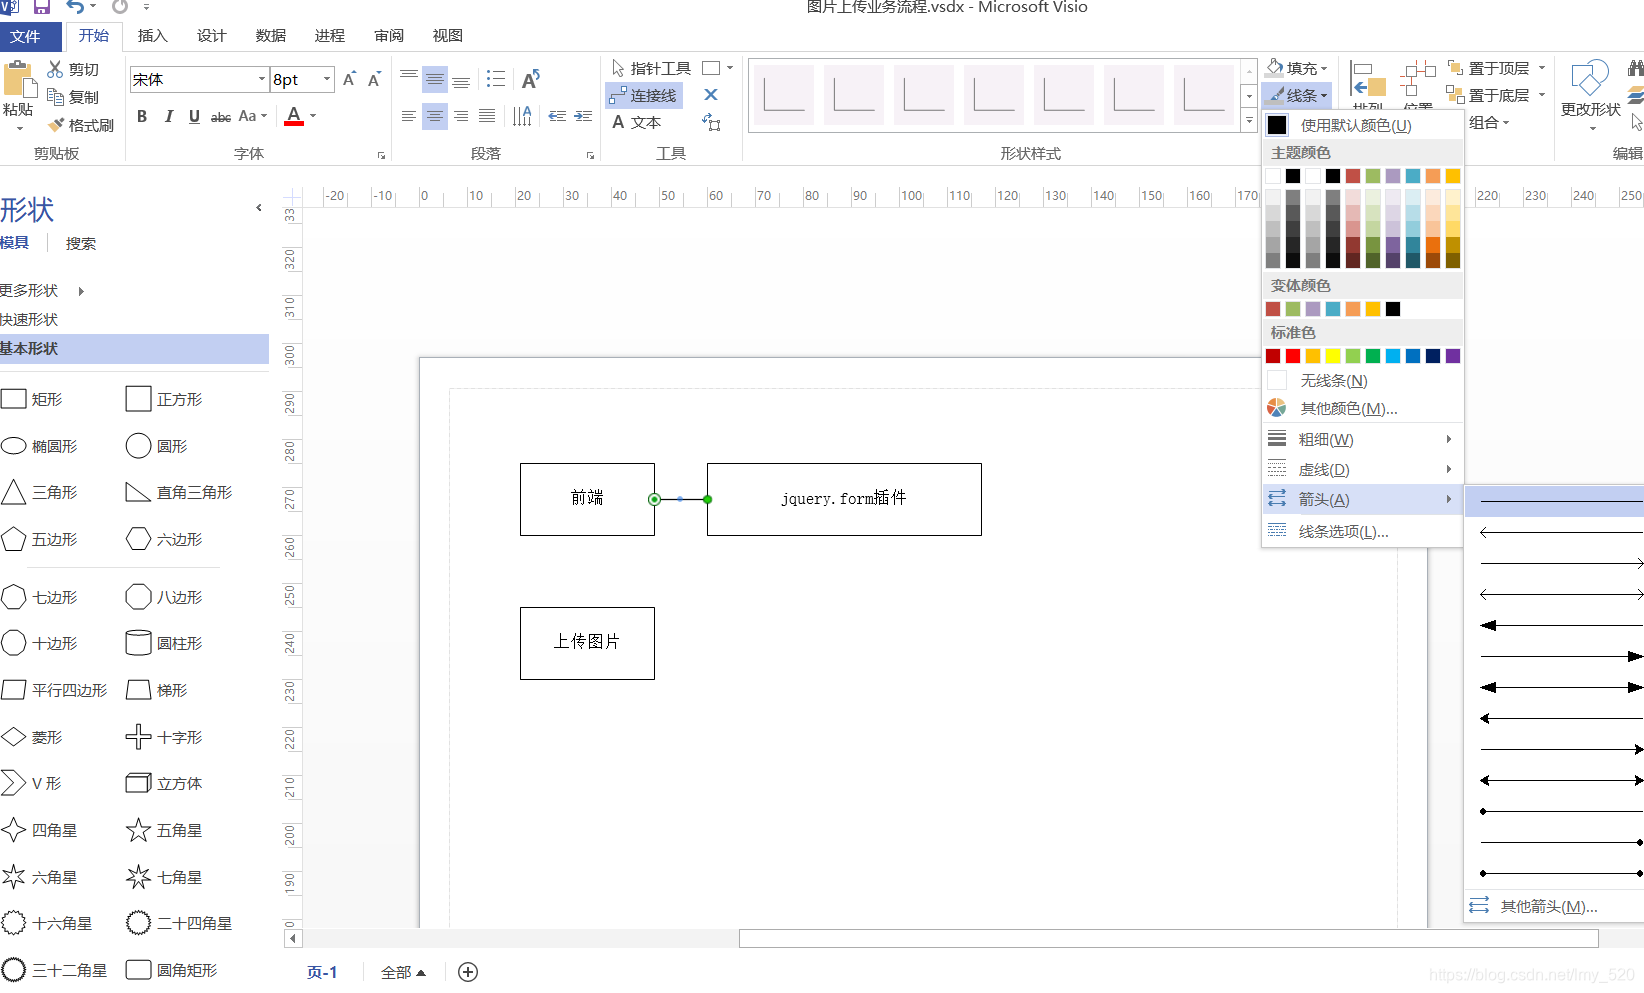Open the font color dropdown arrow
This screenshot has height=993, width=1644.
[313, 117]
